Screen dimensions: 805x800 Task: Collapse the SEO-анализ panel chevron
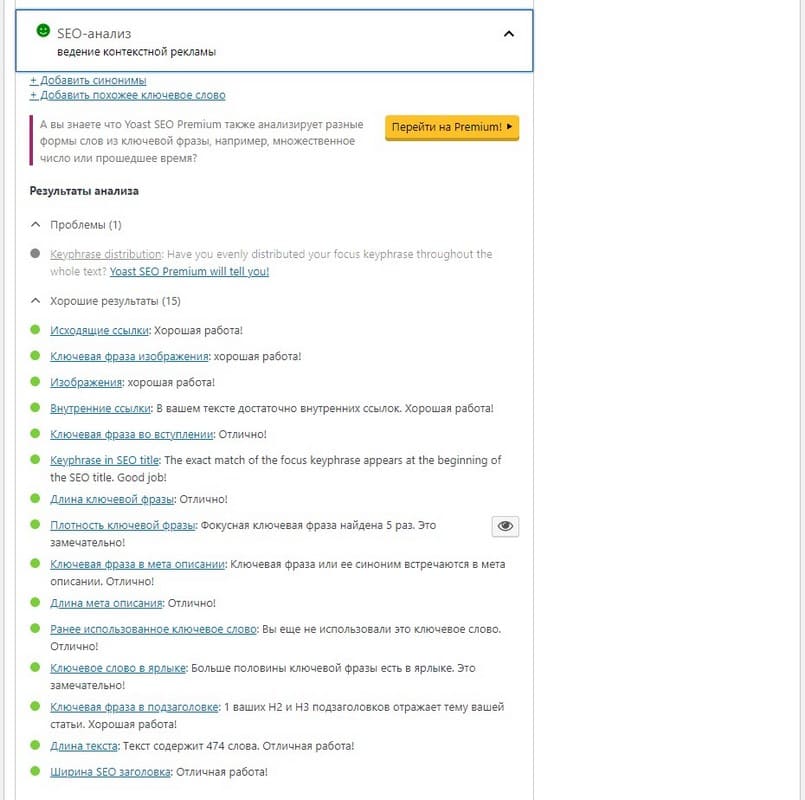[x=509, y=34]
